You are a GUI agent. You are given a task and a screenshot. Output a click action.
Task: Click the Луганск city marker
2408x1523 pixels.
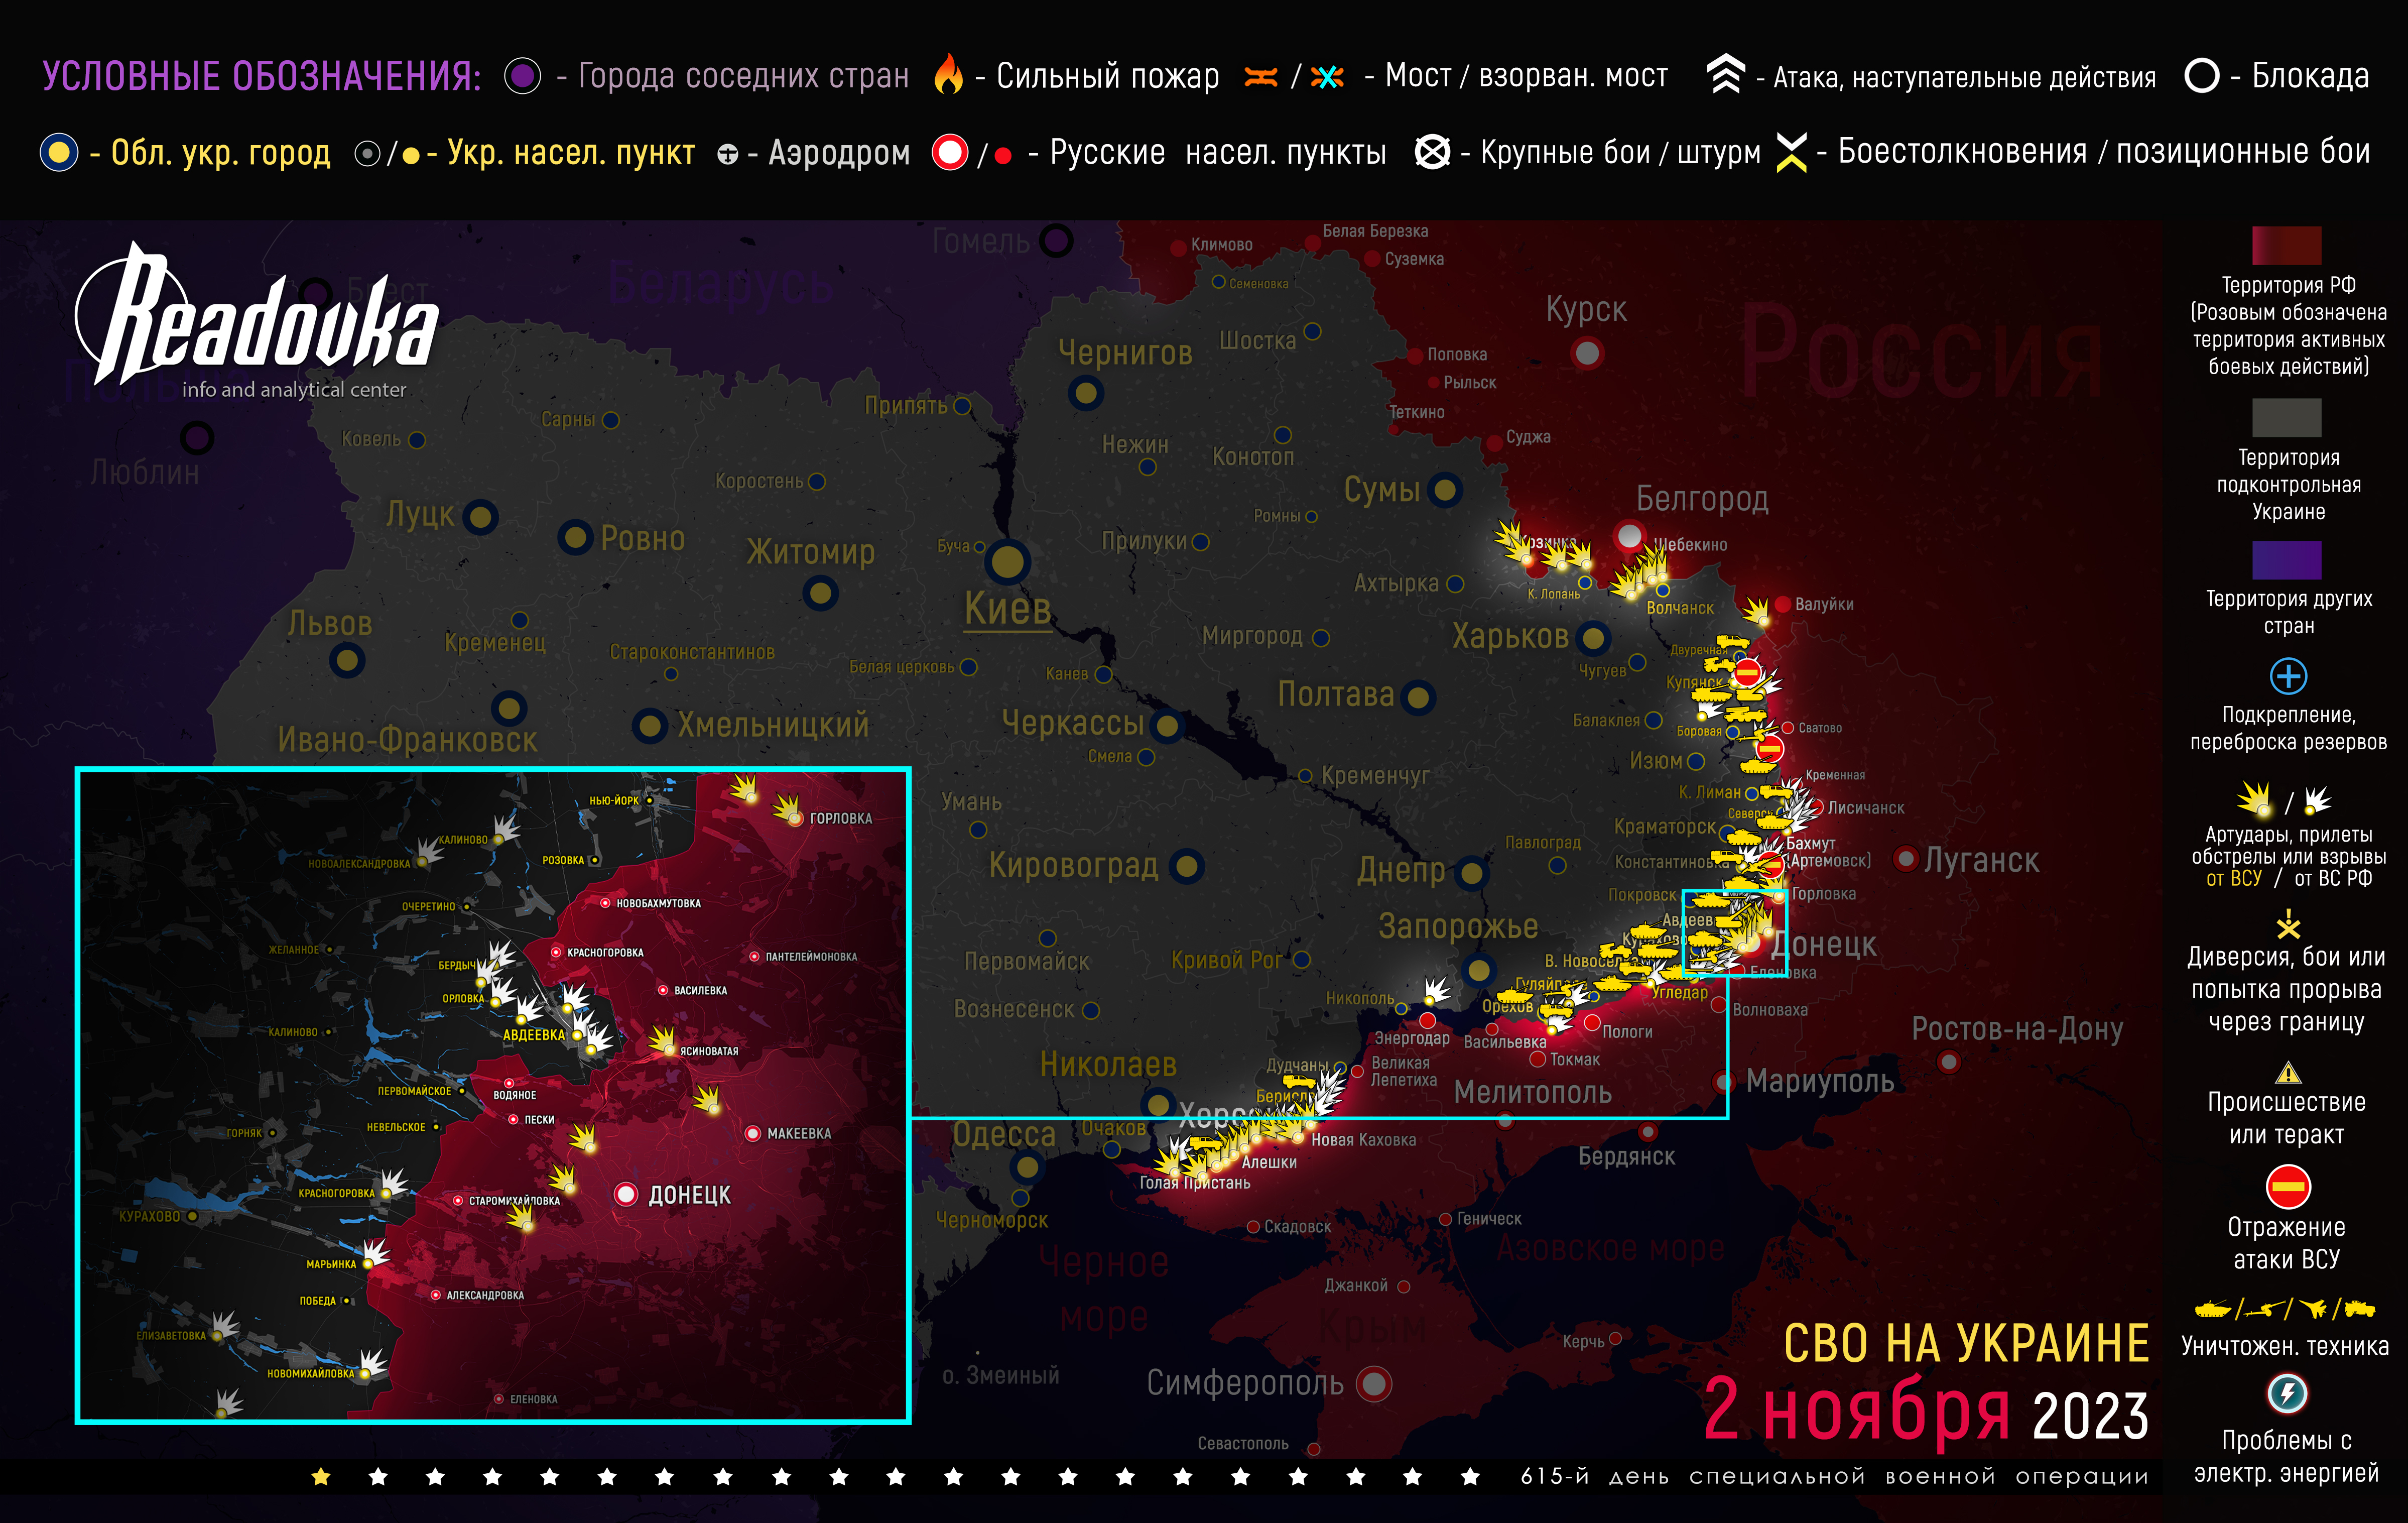[1906, 858]
